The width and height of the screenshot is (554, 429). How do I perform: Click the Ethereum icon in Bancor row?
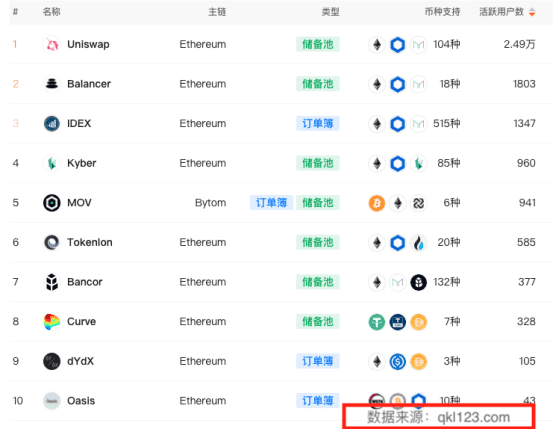point(377,282)
